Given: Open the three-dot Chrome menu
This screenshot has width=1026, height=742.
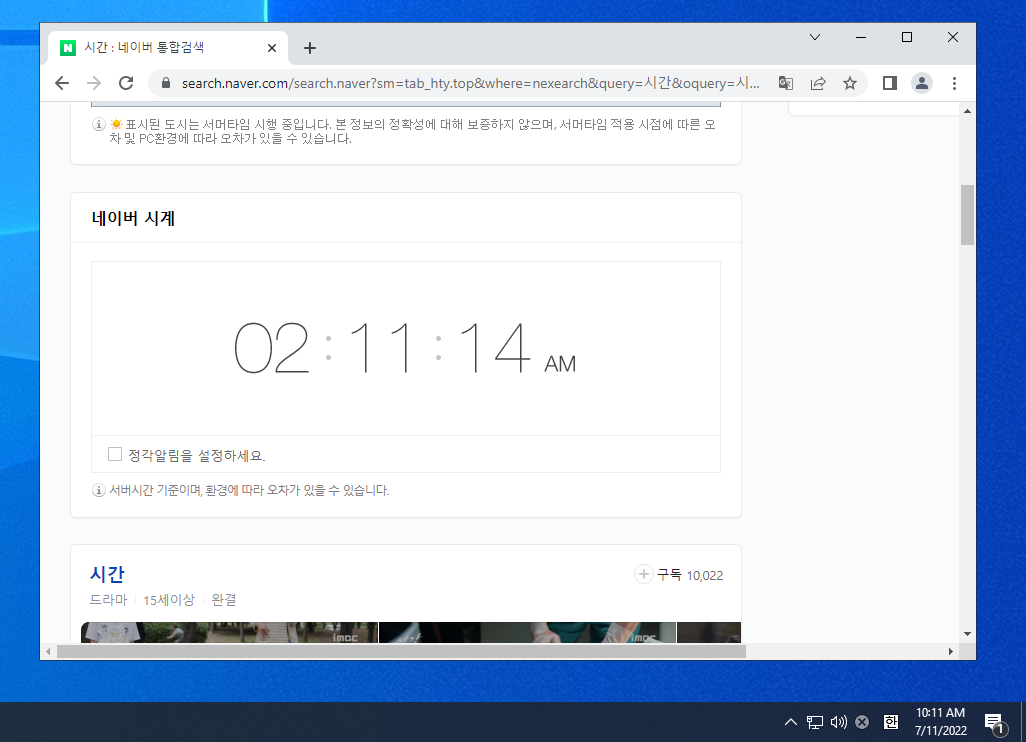Looking at the screenshot, I should point(954,83).
